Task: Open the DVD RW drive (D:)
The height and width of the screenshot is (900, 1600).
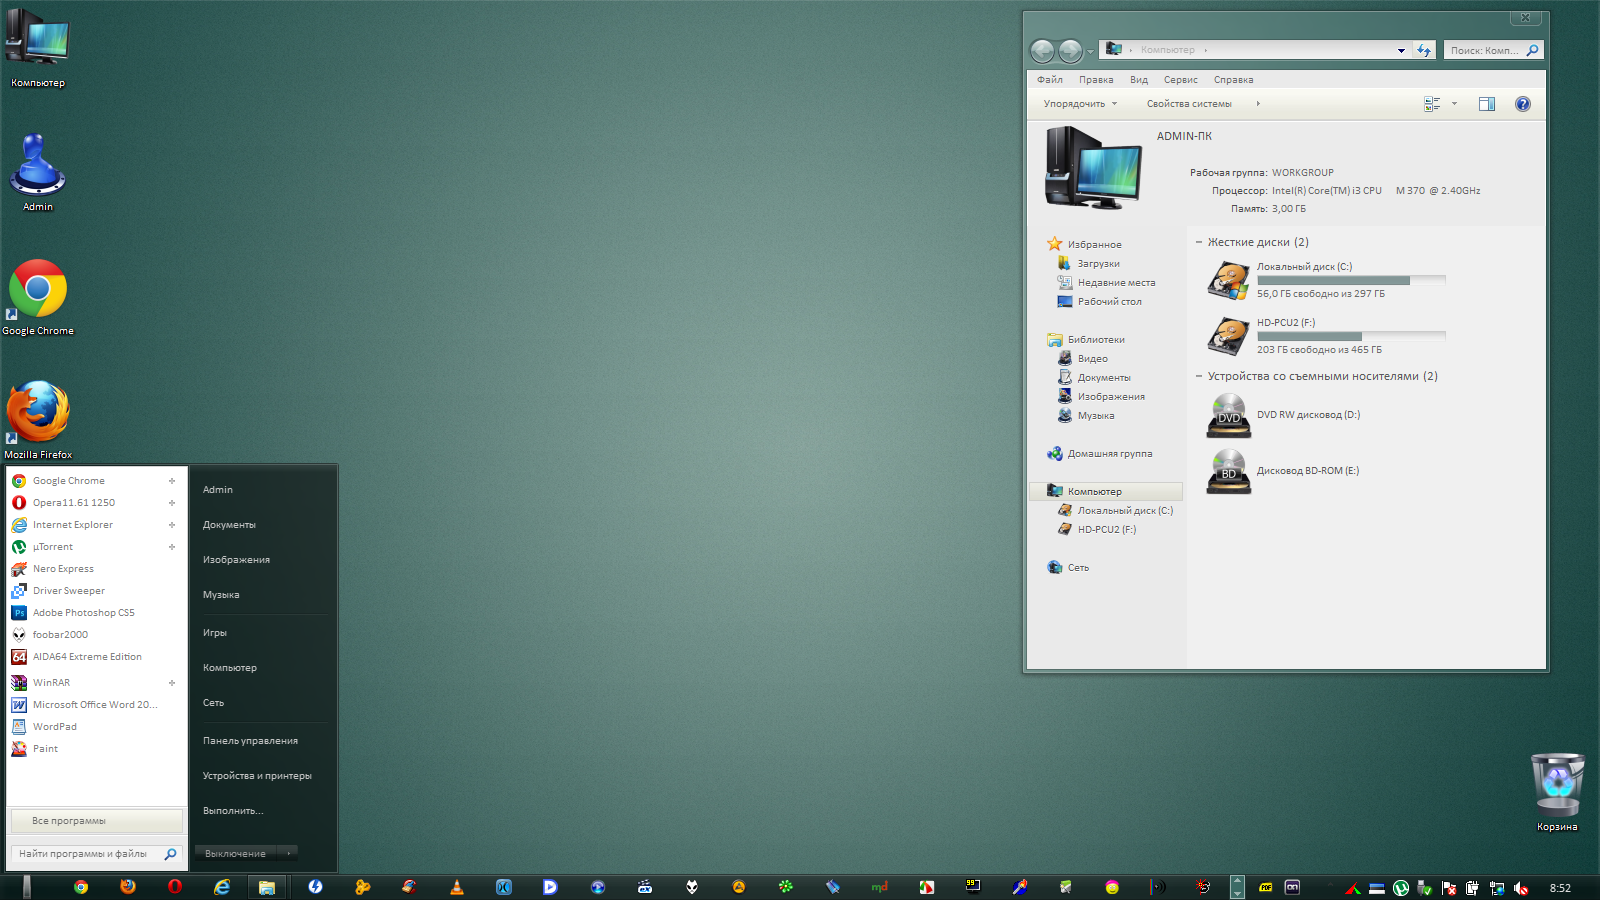Action: [1228, 416]
